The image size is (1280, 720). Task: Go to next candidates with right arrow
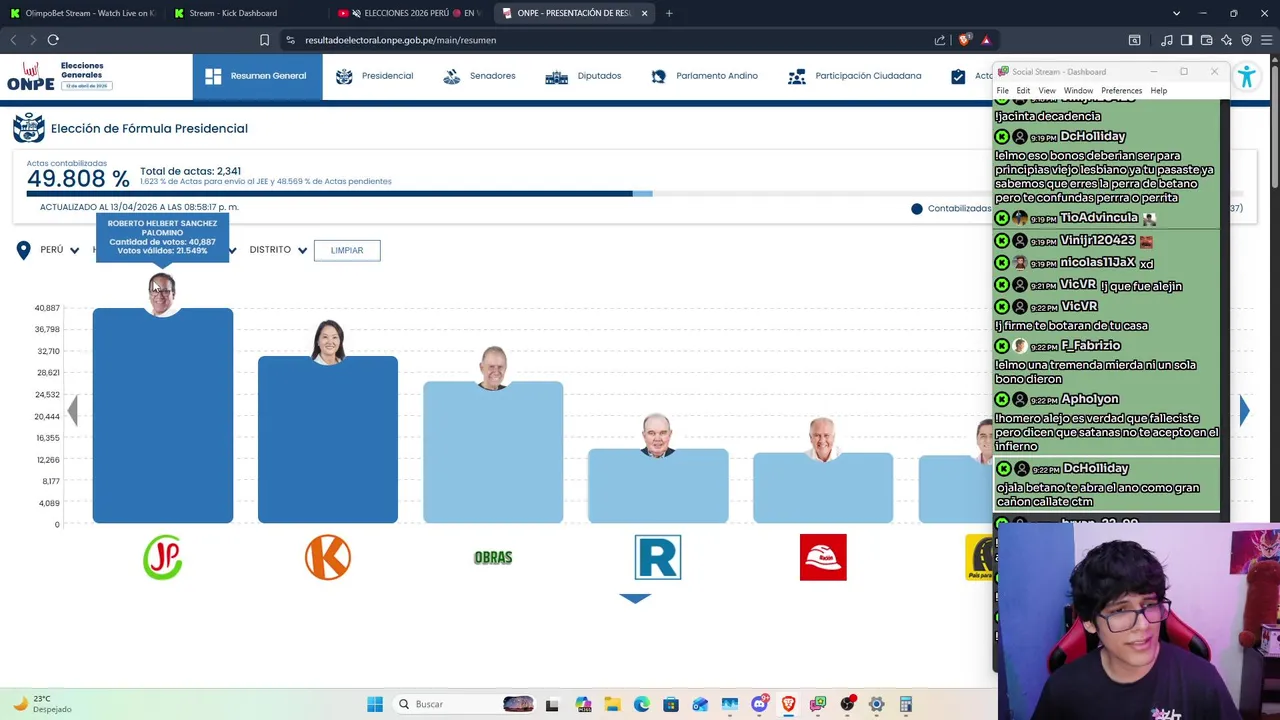click(x=1244, y=410)
